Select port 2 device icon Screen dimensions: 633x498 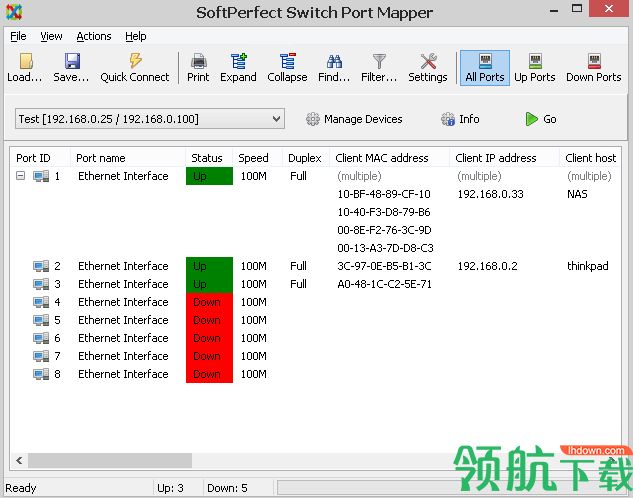(41, 266)
